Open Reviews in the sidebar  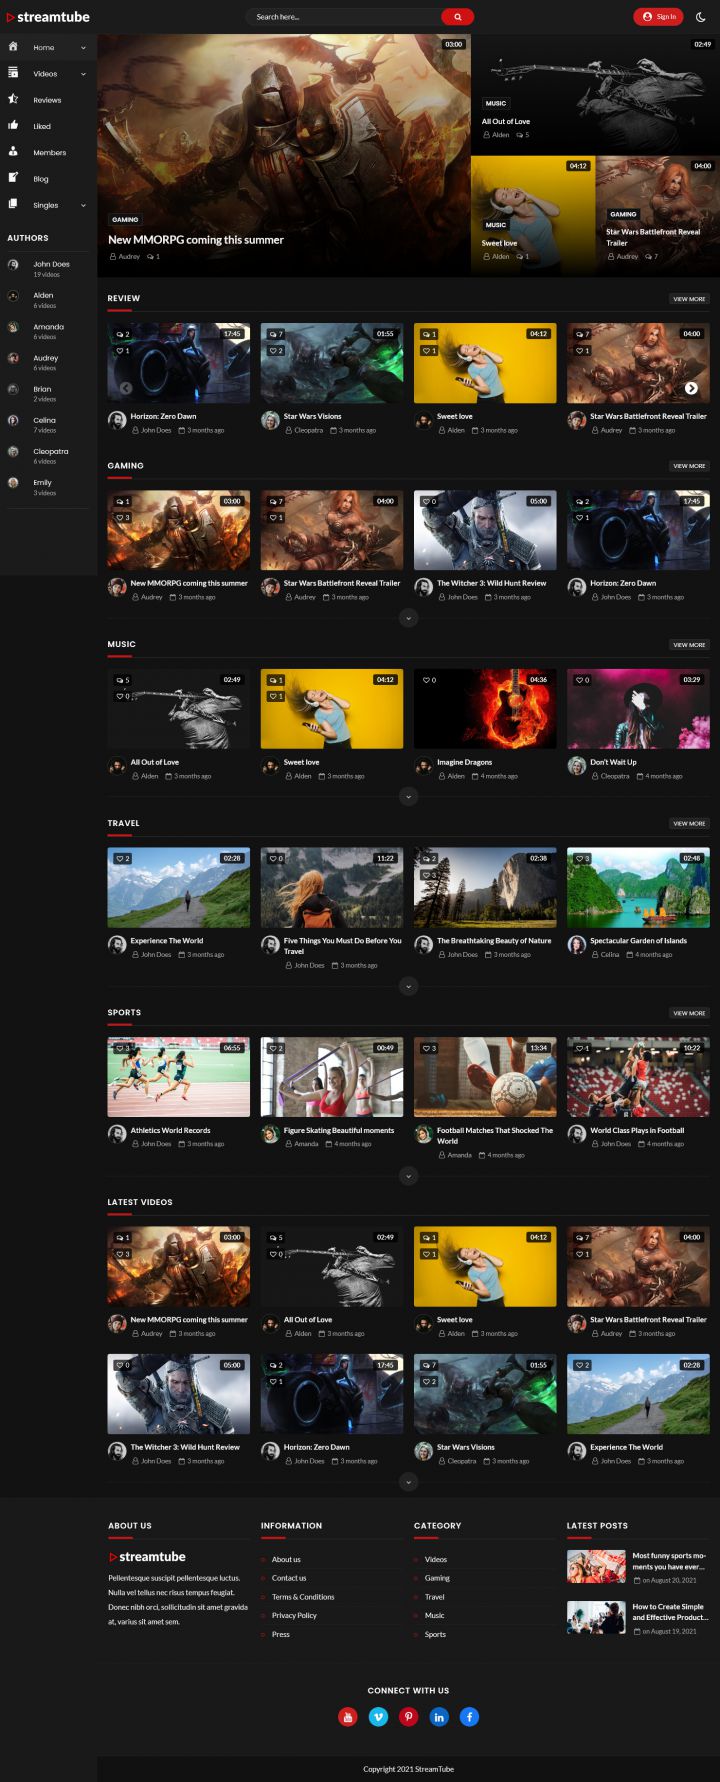(47, 100)
